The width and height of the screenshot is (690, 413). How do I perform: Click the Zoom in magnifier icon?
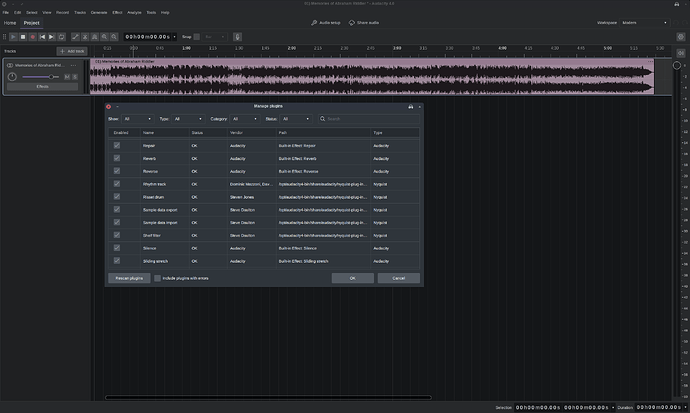point(104,37)
